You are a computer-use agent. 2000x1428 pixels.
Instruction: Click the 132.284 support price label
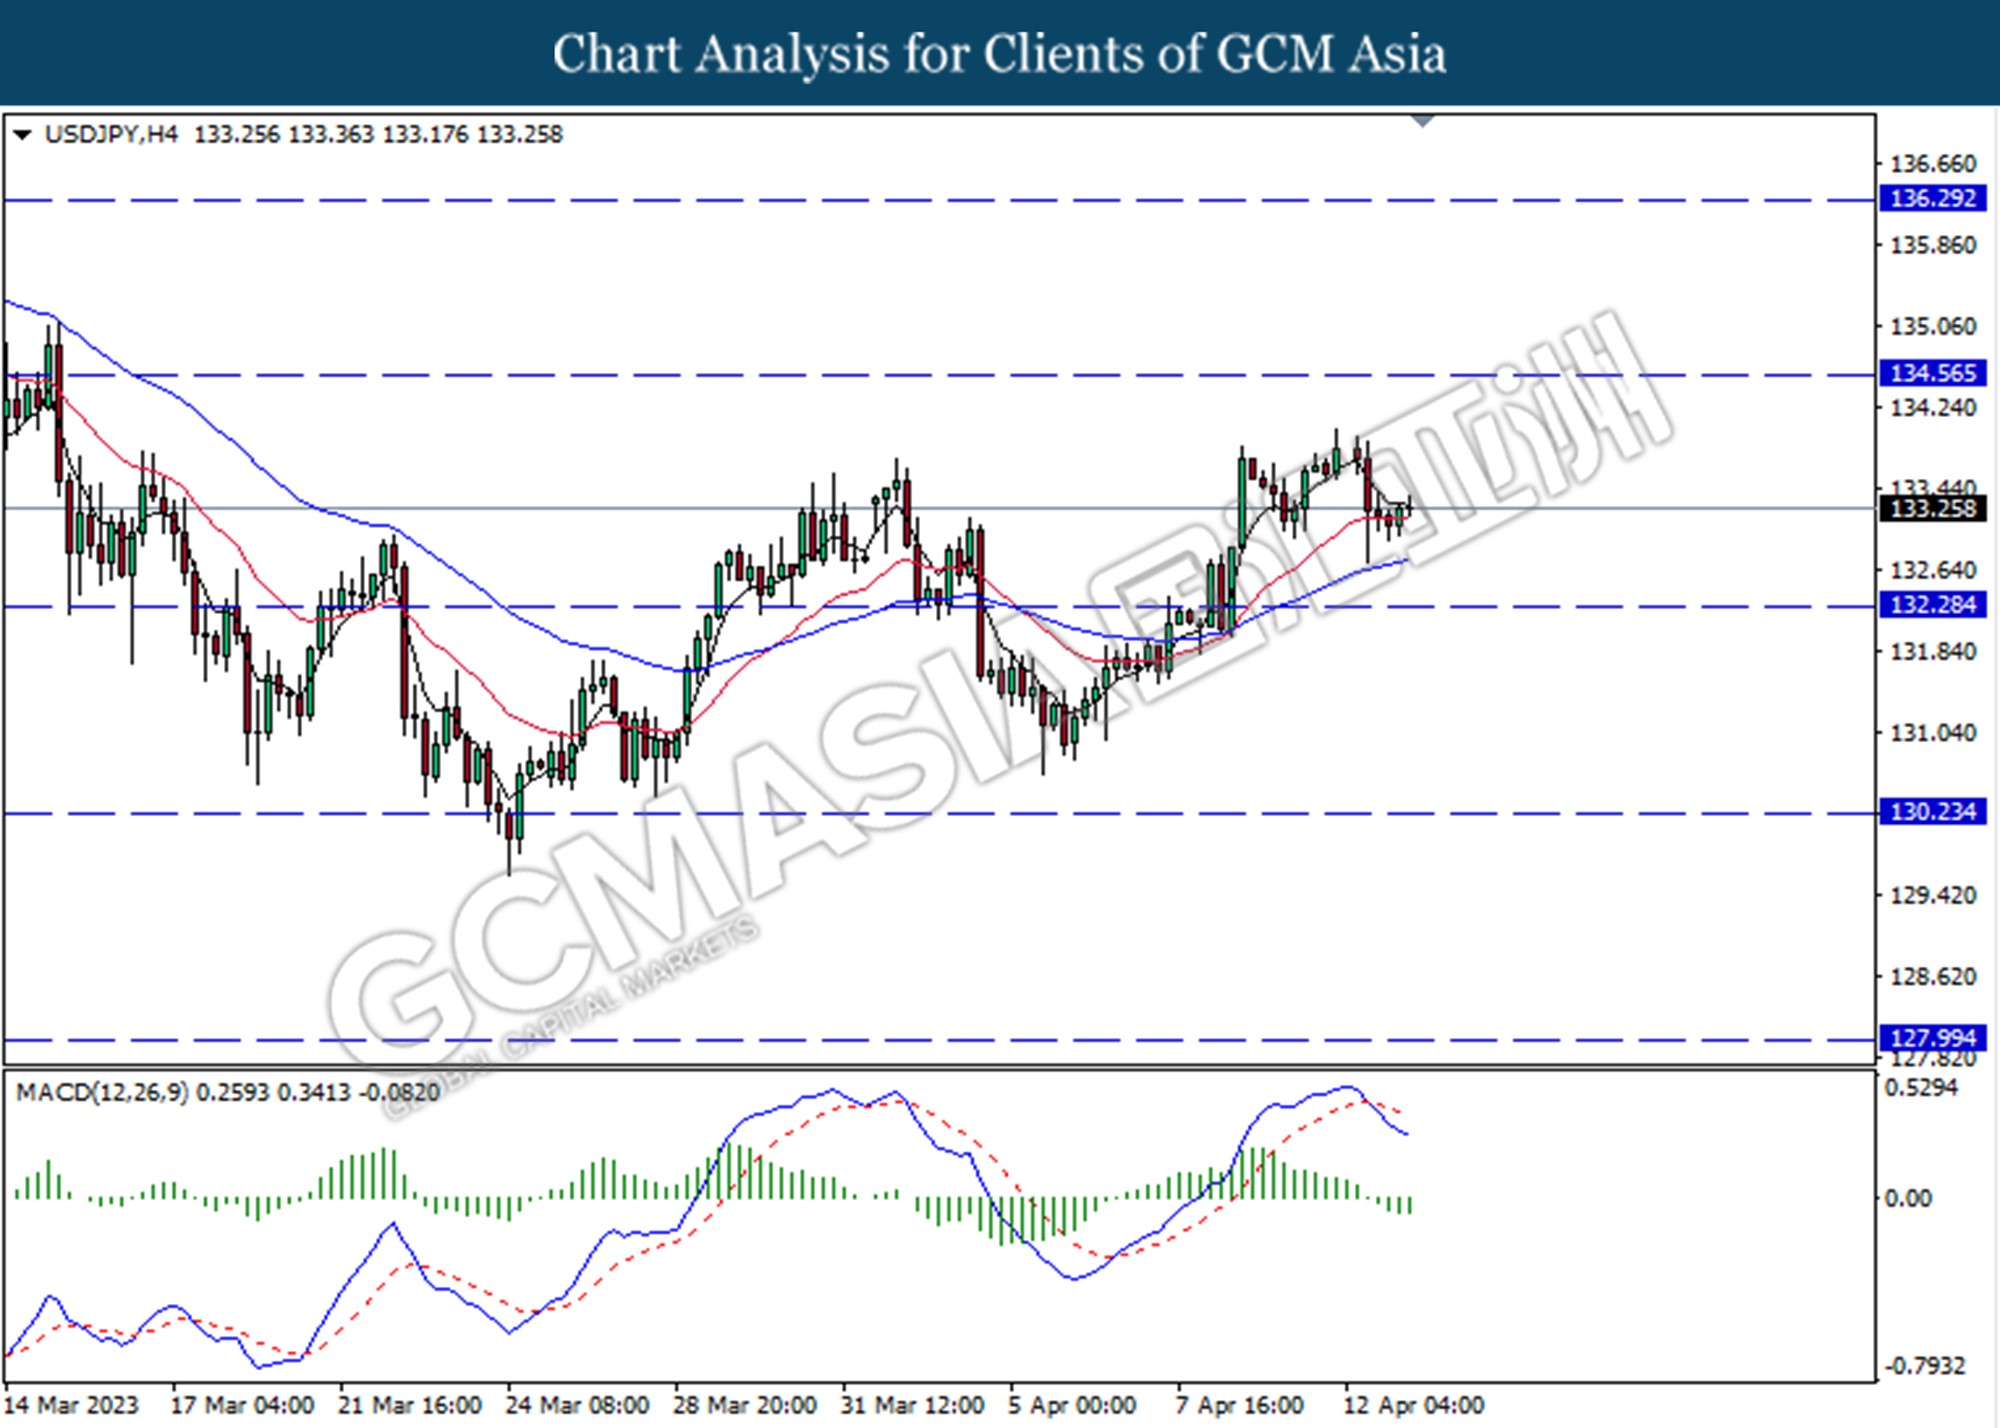coord(1933,605)
